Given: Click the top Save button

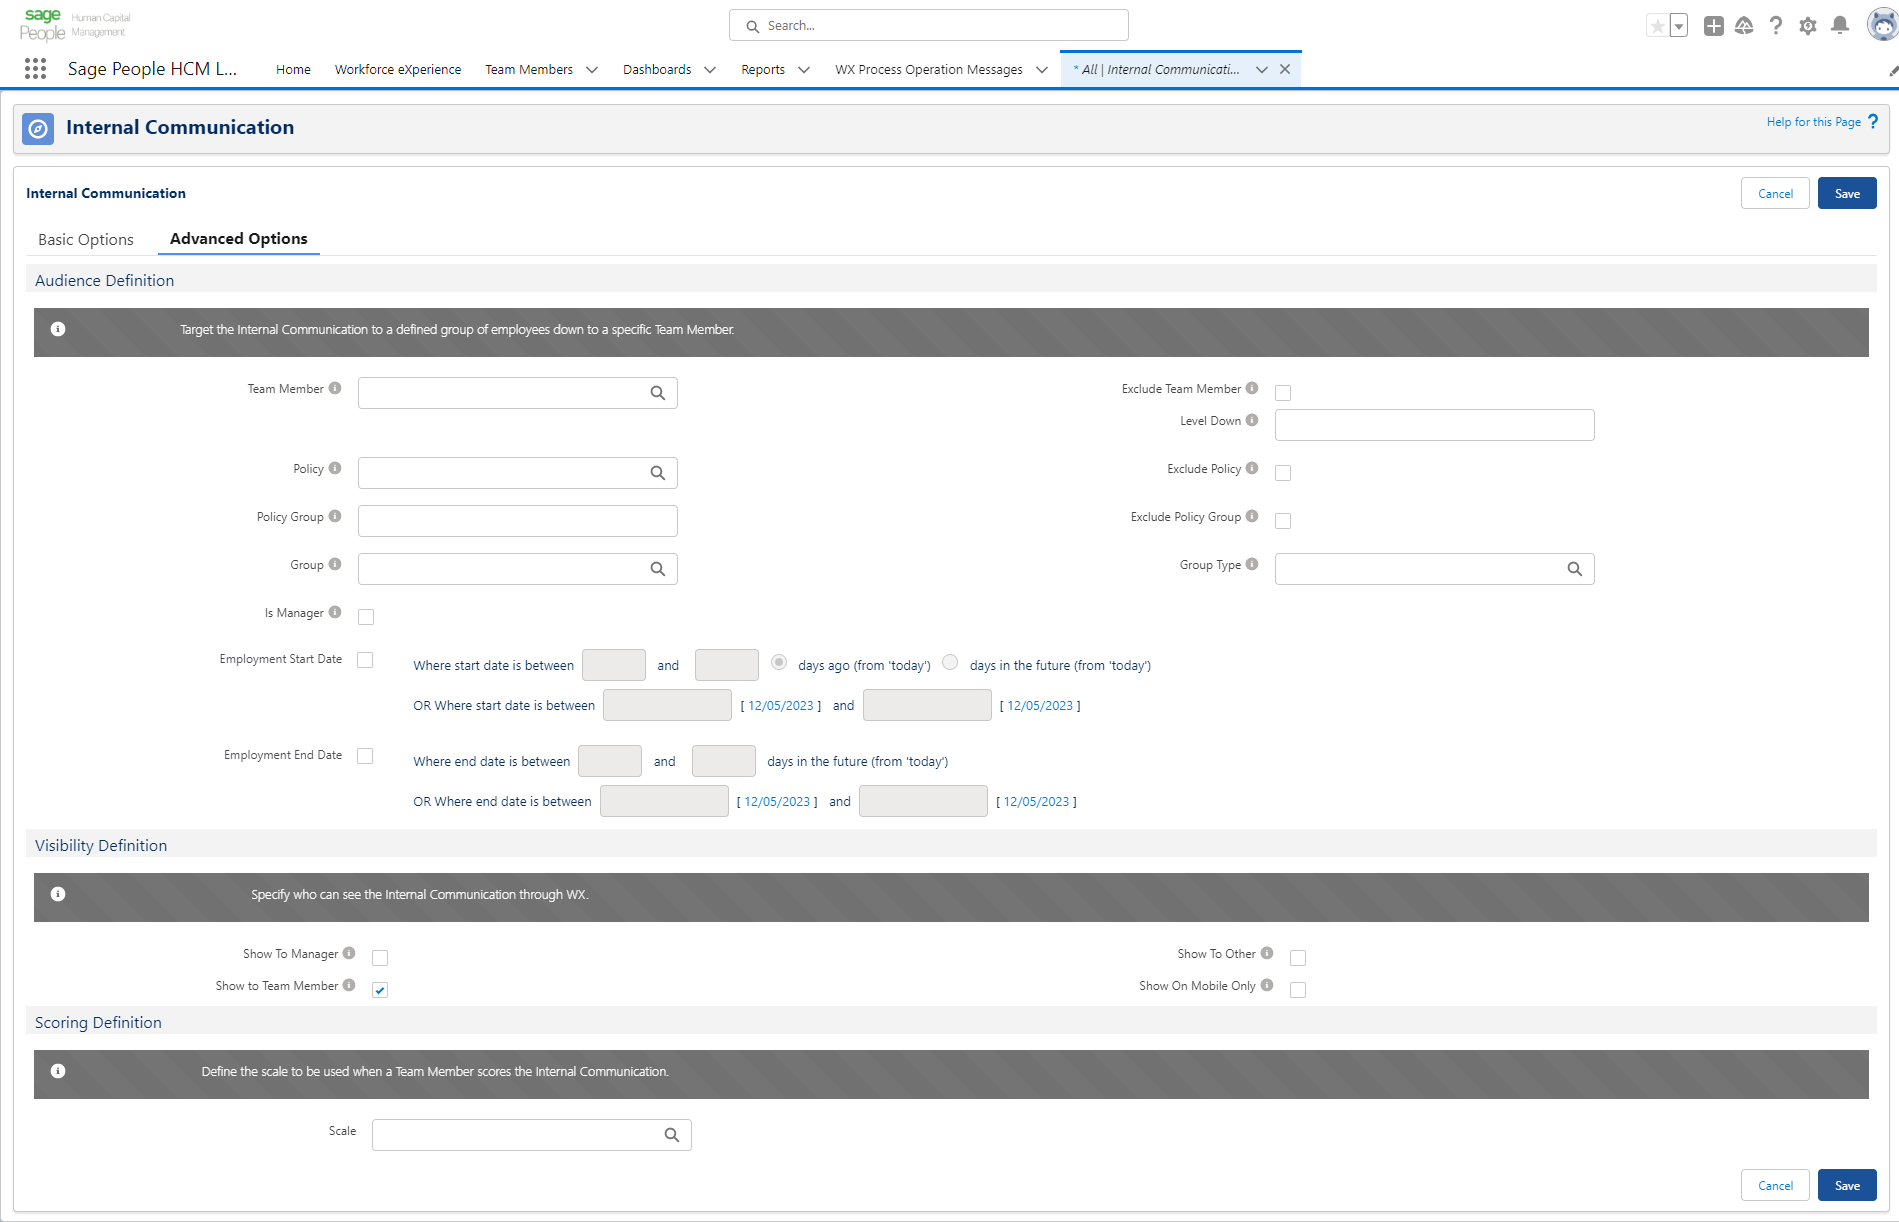Looking at the screenshot, I should (1846, 194).
